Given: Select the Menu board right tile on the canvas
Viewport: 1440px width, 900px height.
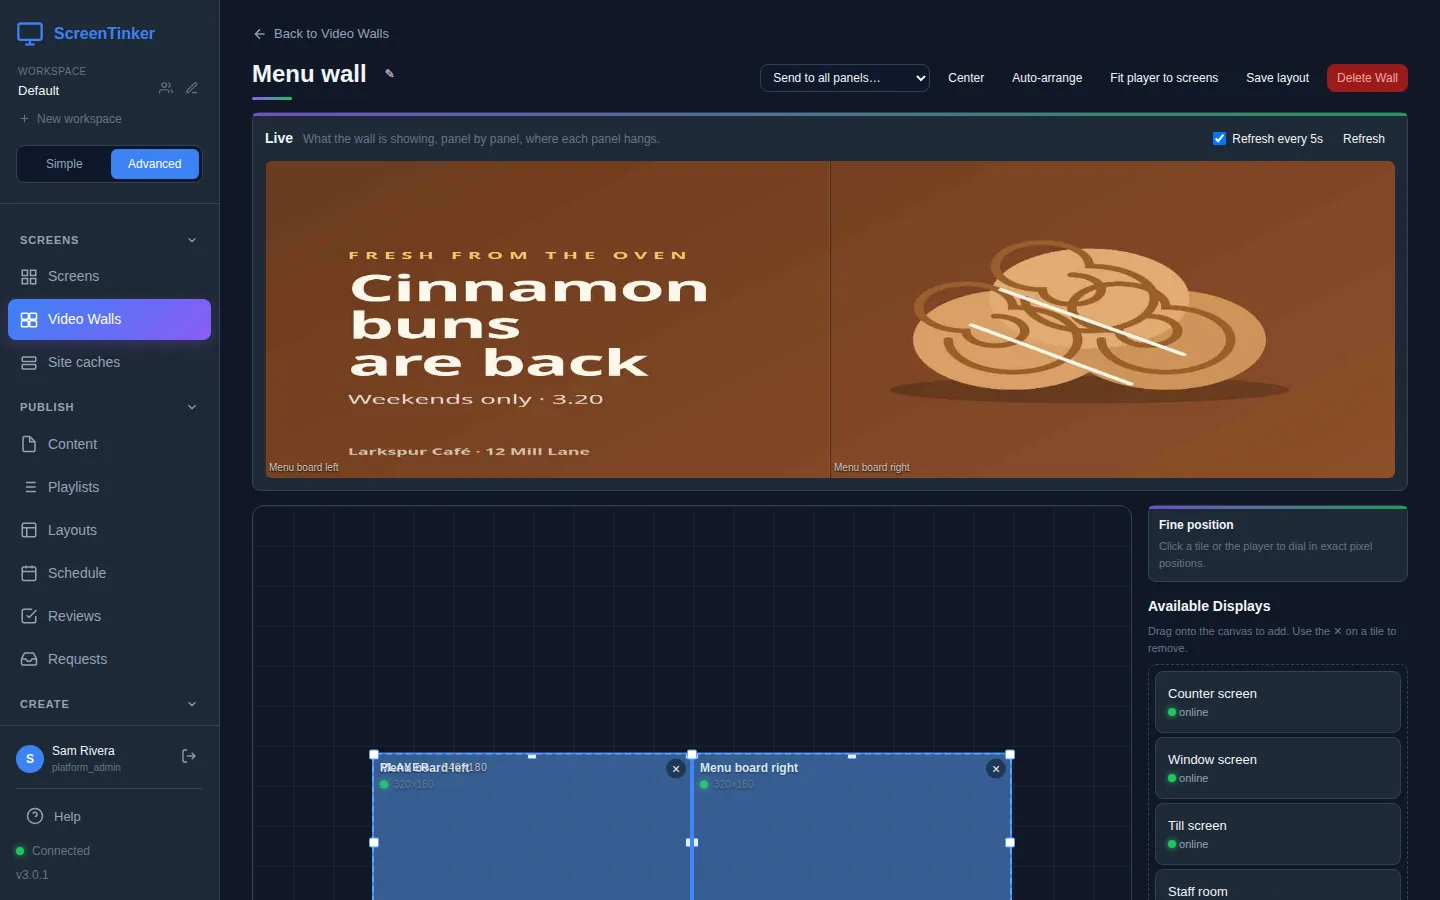Looking at the screenshot, I should pos(852,828).
